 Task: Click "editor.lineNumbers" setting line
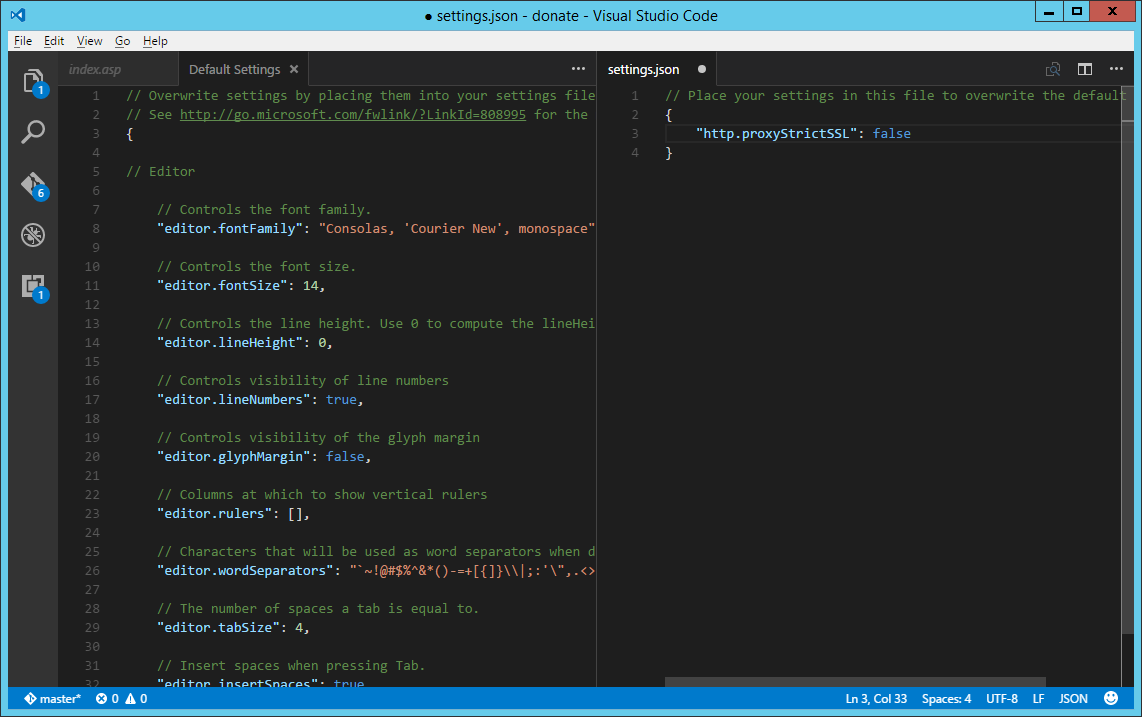(x=260, y=399)
